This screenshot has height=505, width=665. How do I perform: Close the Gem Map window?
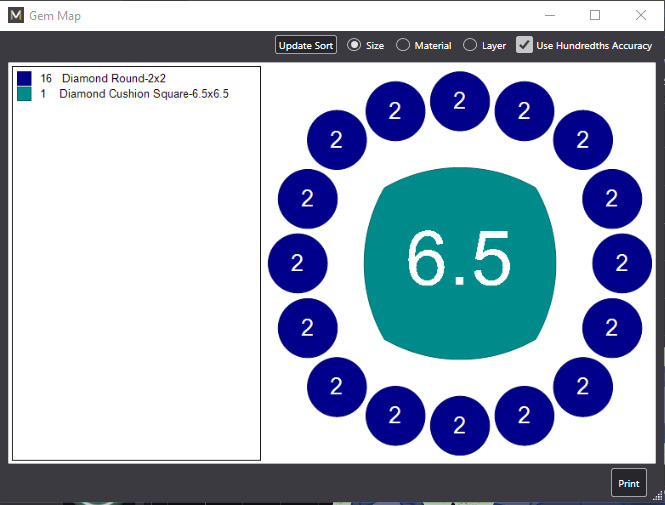click(x=641, y=16)
